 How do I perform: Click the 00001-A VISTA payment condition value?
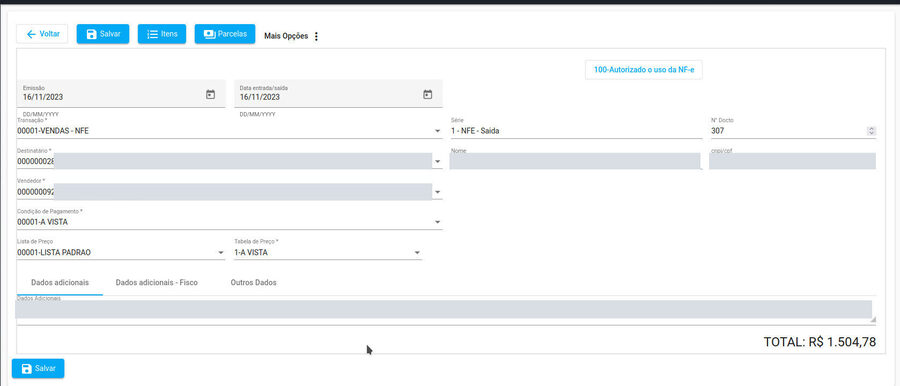click(x=42, y=222)
